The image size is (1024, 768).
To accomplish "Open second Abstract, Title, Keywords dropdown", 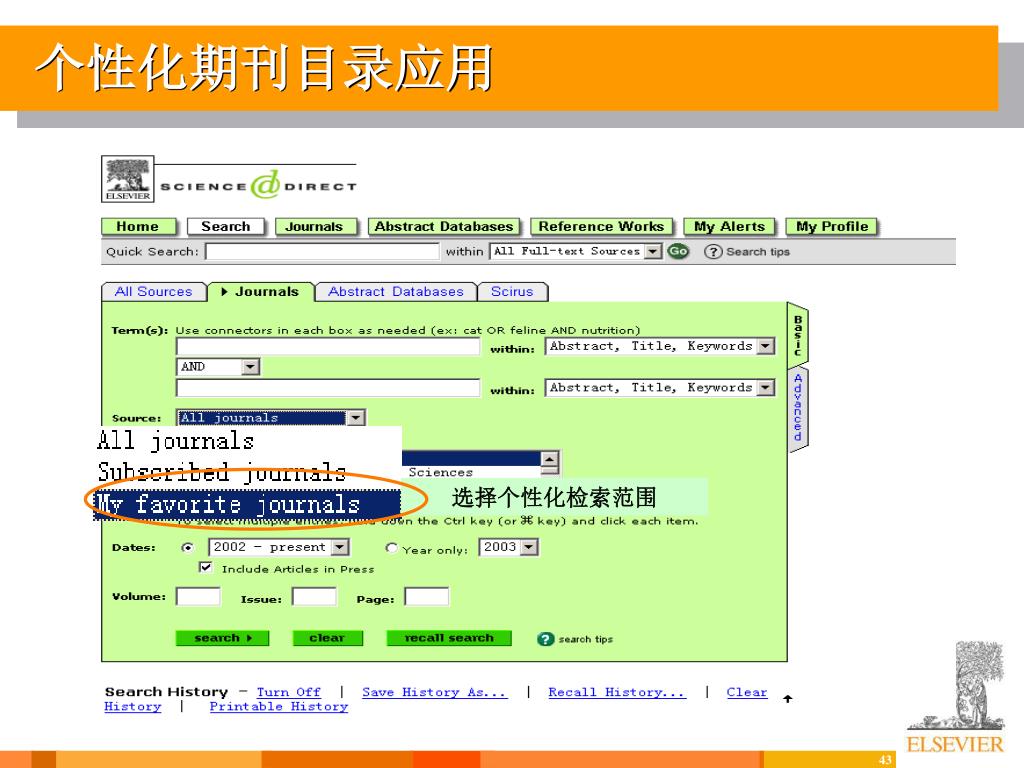I will click(660, 388).
